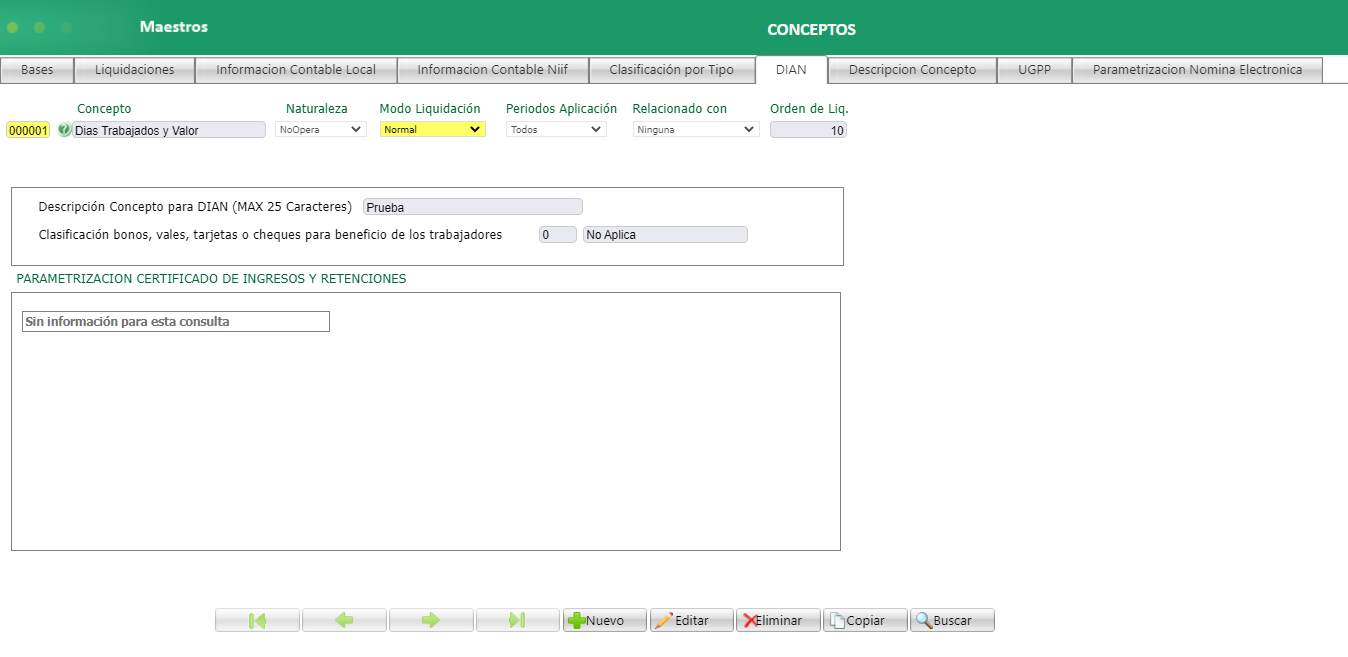Click the Maestros menu title
The height and width of the screenshot is (657, 1348).
click(x=174, y=27)
